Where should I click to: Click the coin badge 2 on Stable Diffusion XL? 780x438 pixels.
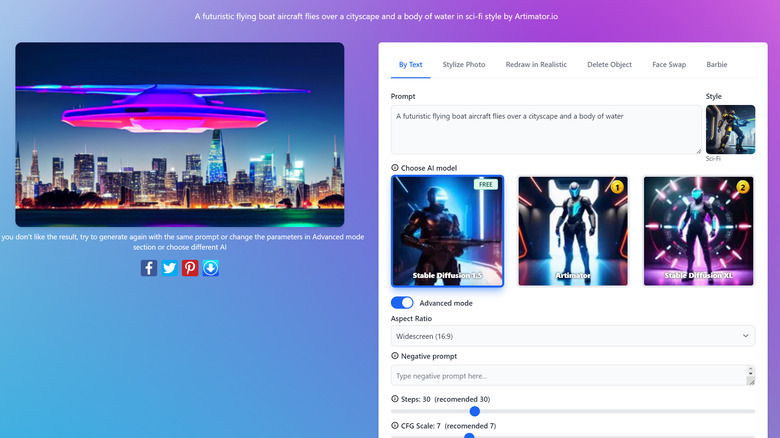[743, 187]
